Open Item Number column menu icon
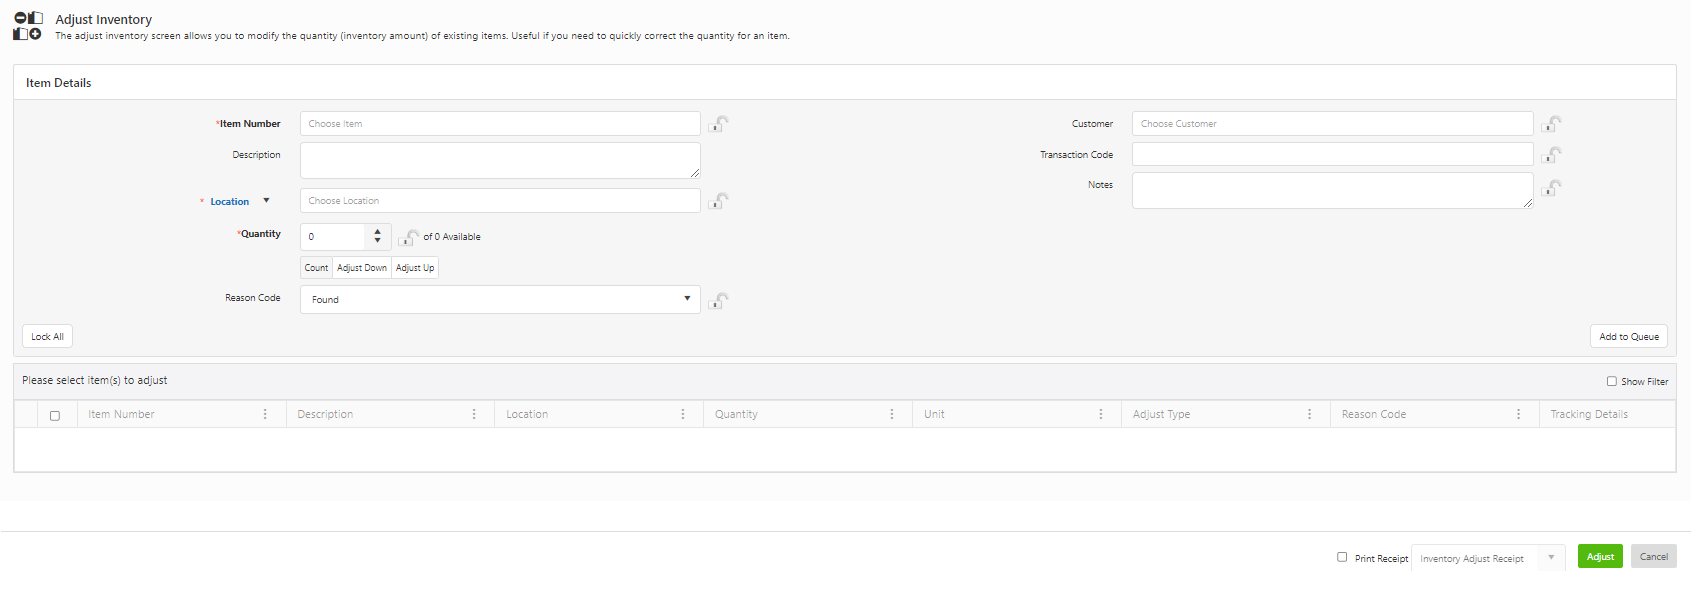The image size is (1698, 607). 265,414
